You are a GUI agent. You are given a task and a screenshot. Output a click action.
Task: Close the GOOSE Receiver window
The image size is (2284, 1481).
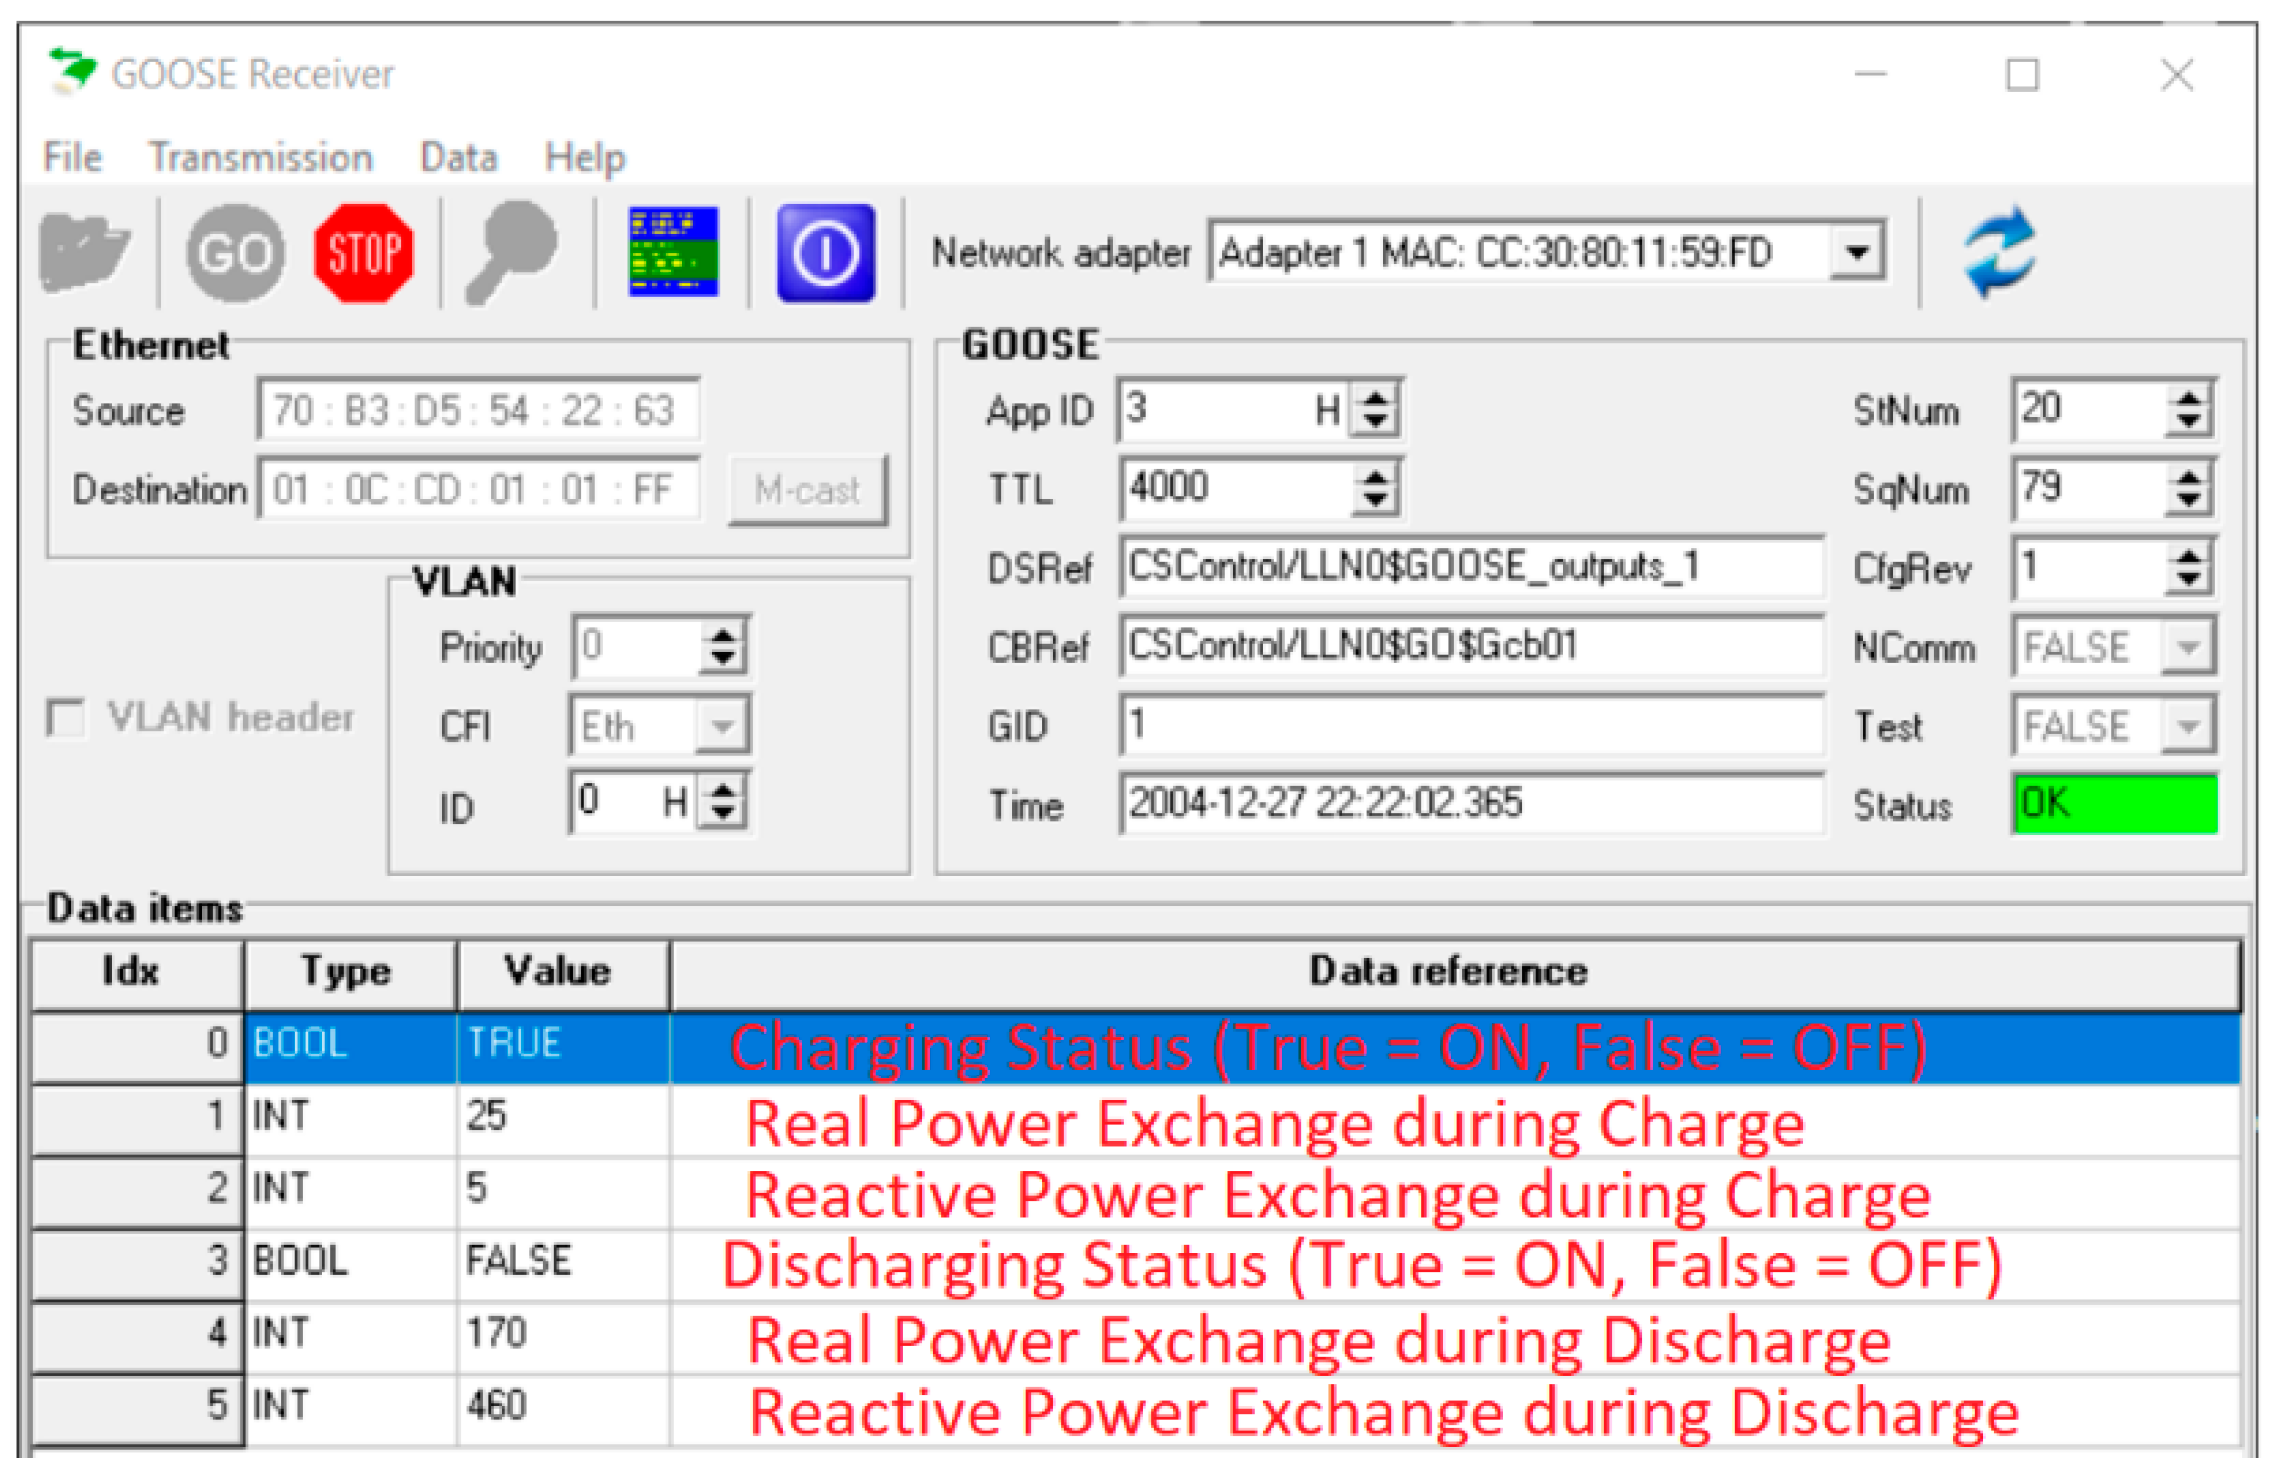click(x=2176, y=74)
